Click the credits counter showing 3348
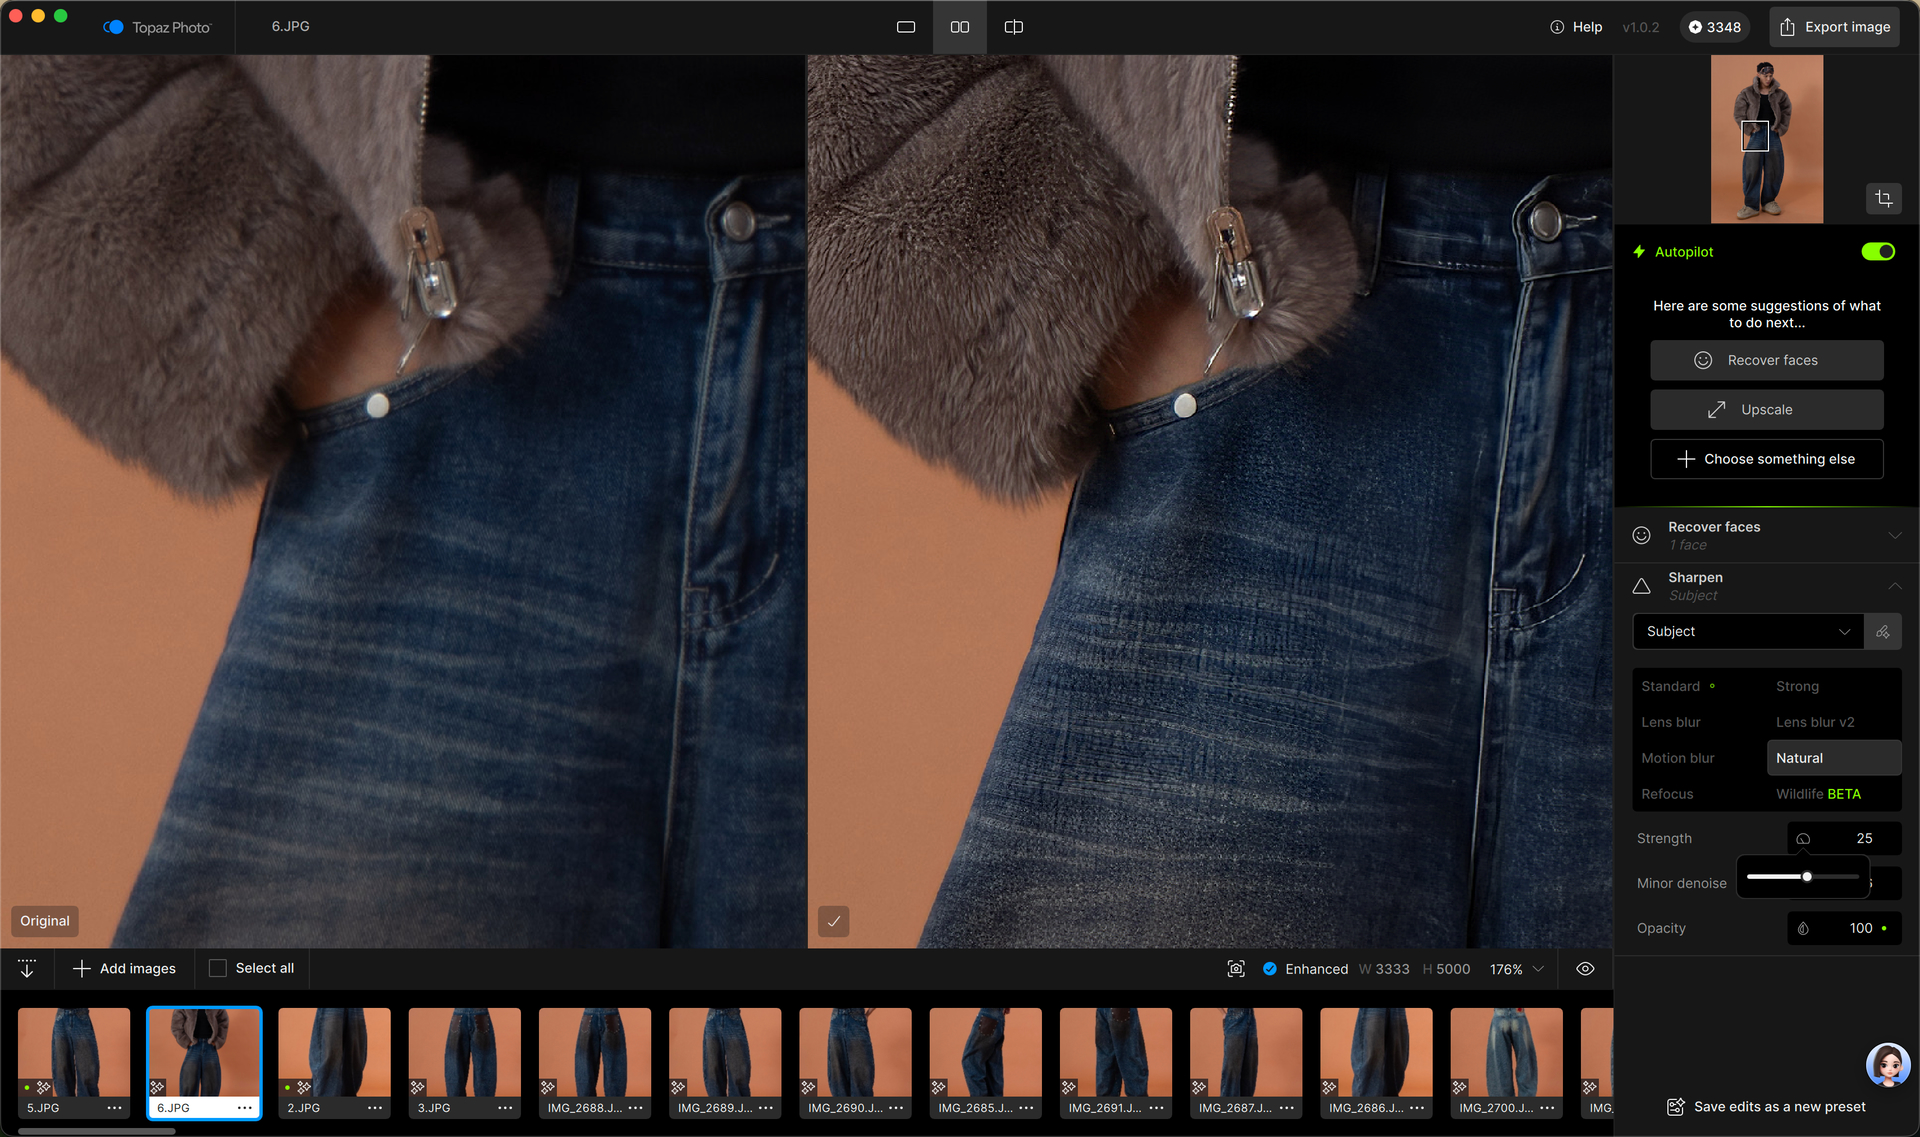This screenshot has height=1137, width=1920. tap(1715, 27)
